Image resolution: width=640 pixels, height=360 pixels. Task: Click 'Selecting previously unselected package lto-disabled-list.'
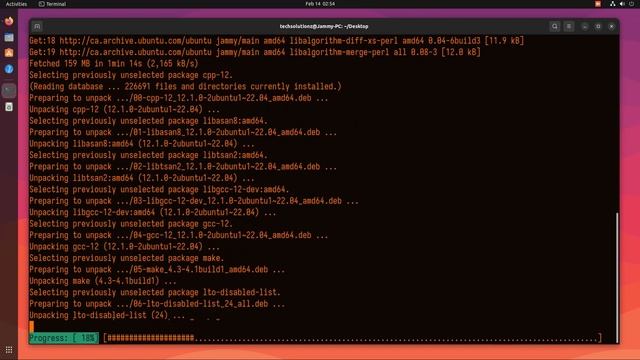155,292
